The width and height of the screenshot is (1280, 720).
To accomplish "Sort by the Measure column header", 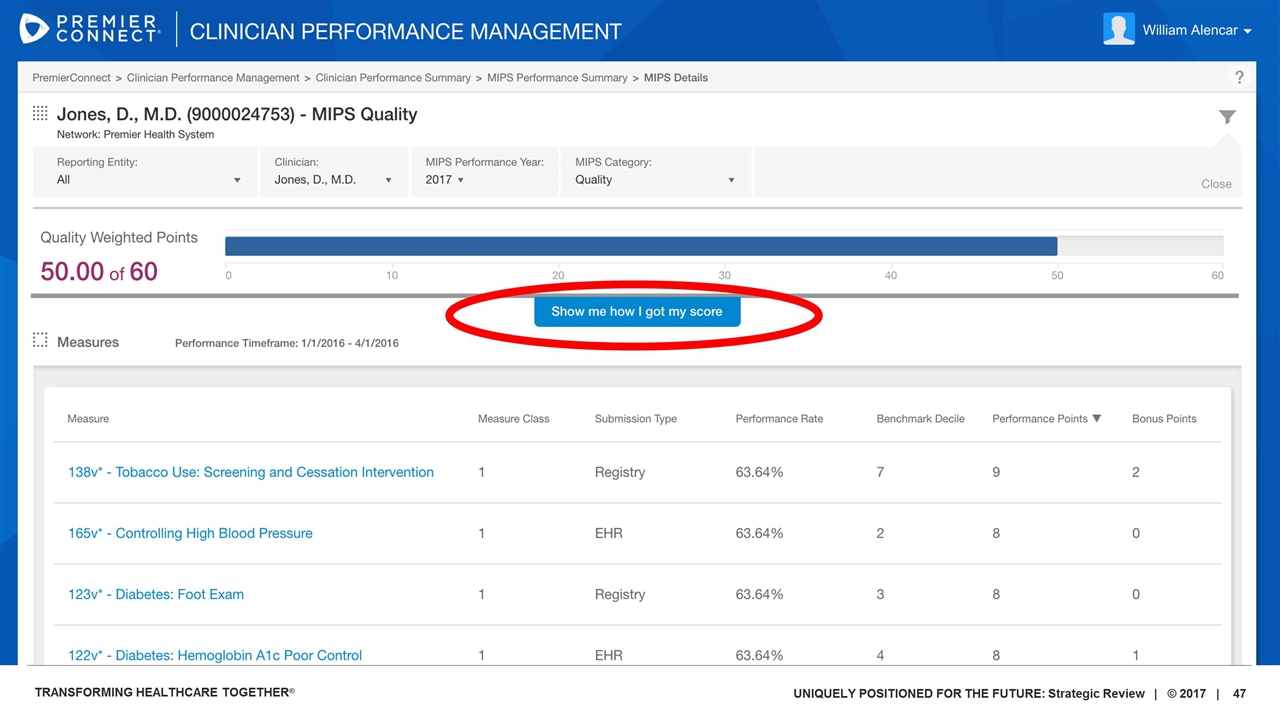I will (88, 419).
